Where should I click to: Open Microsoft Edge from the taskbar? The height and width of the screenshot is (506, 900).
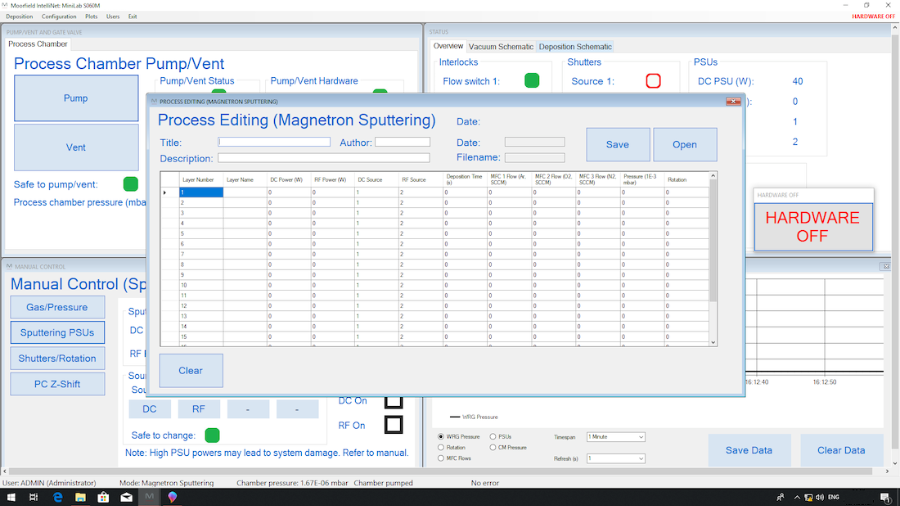pos(57,497)
